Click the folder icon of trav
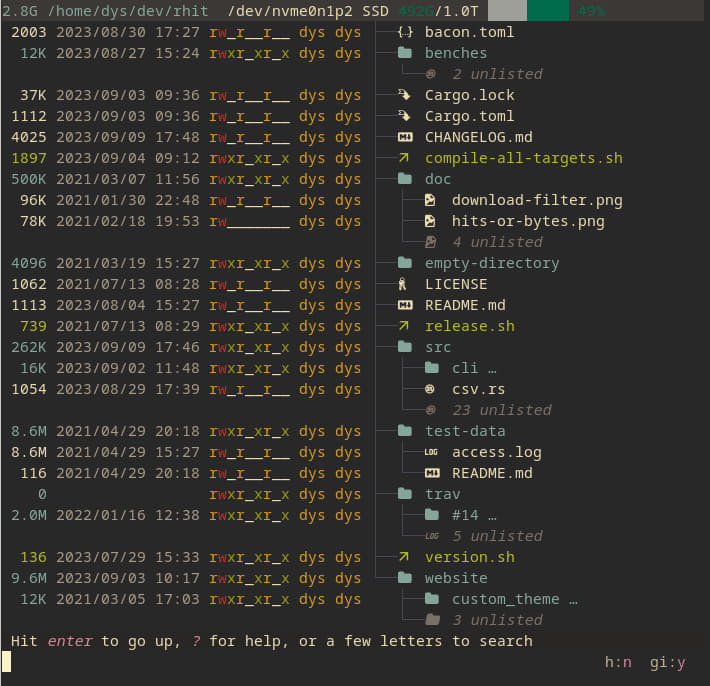 pos(405,494)
